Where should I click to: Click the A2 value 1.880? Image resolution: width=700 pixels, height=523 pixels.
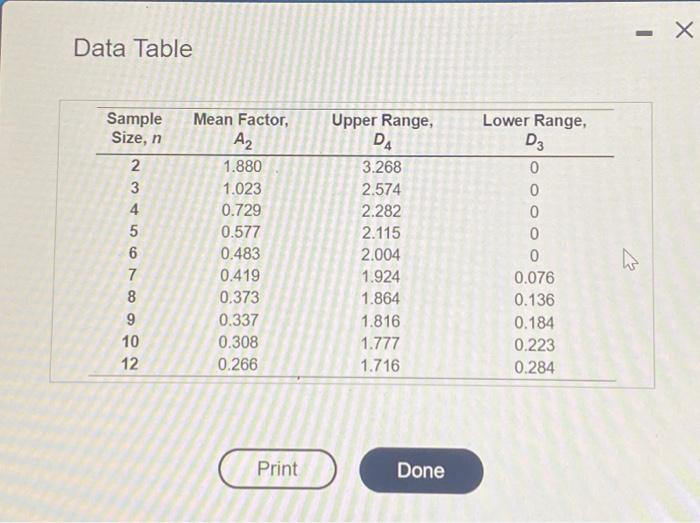click(x=242, y=166)
